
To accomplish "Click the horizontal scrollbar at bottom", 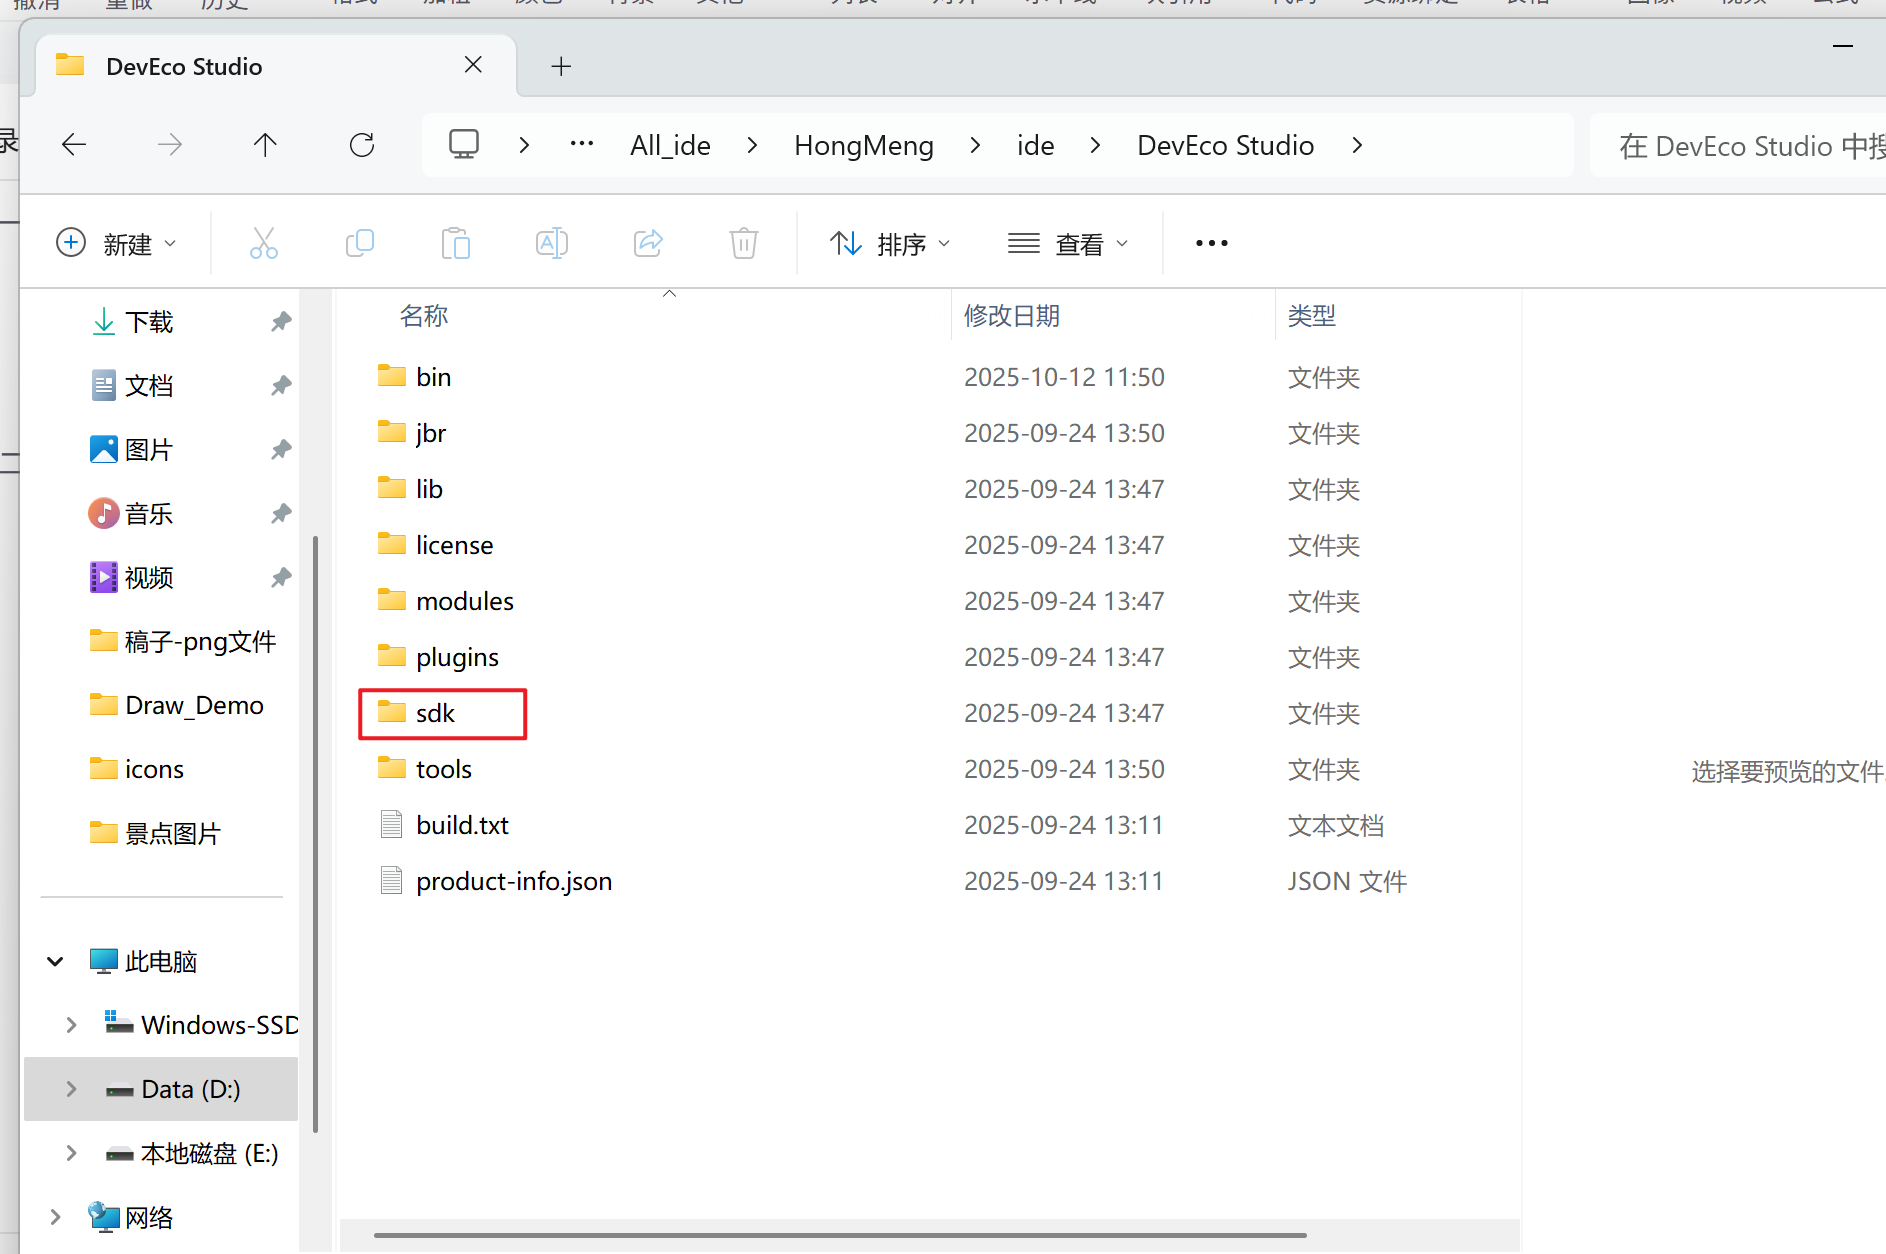I will tap(840, 1235).
